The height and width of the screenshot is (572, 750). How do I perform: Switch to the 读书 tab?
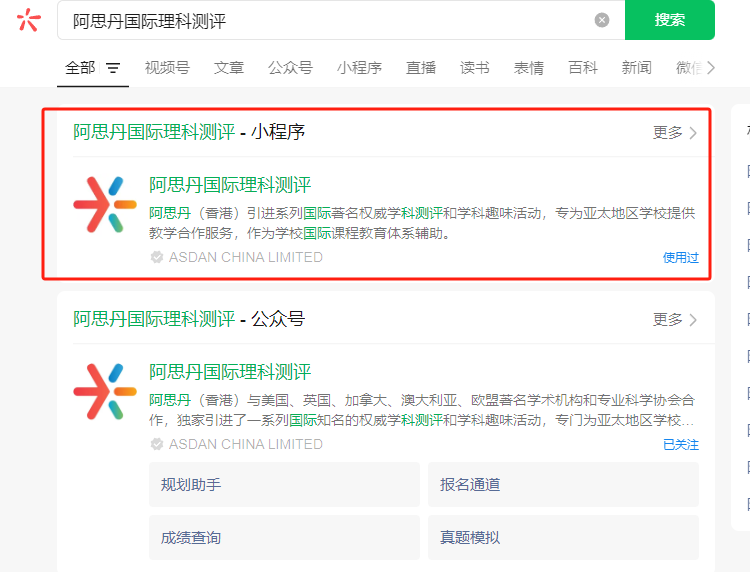(474, 68)
